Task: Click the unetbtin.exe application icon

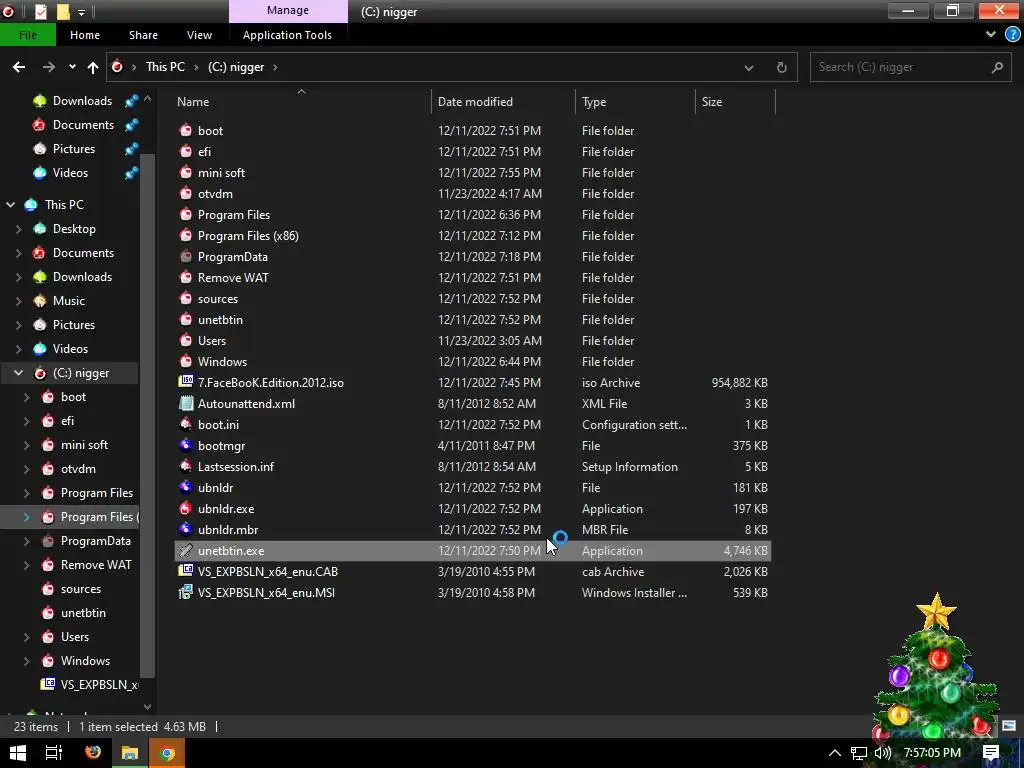Action: (x=186, y=551)
